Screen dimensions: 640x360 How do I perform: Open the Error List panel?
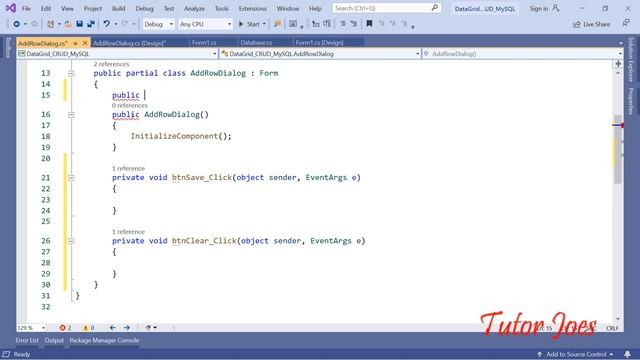coord(27,340)
